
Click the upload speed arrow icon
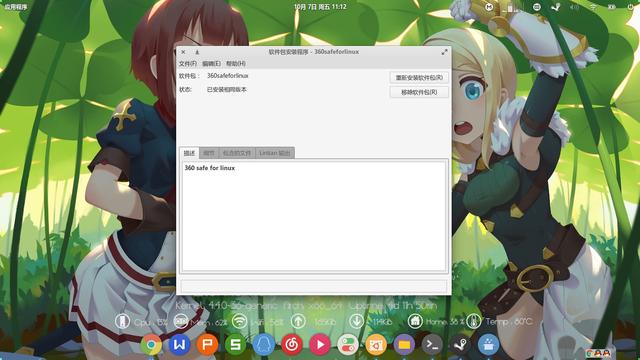(298, 322)
